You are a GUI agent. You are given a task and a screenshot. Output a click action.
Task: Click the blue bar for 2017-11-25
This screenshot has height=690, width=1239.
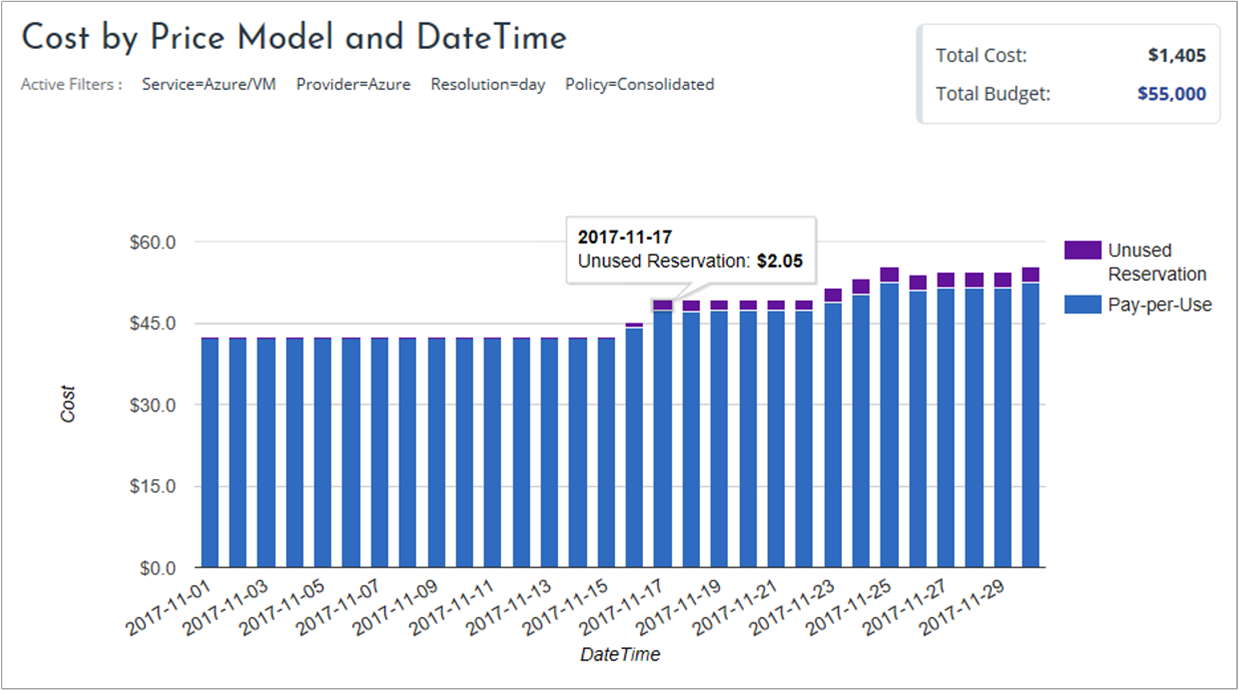point(890,426)
